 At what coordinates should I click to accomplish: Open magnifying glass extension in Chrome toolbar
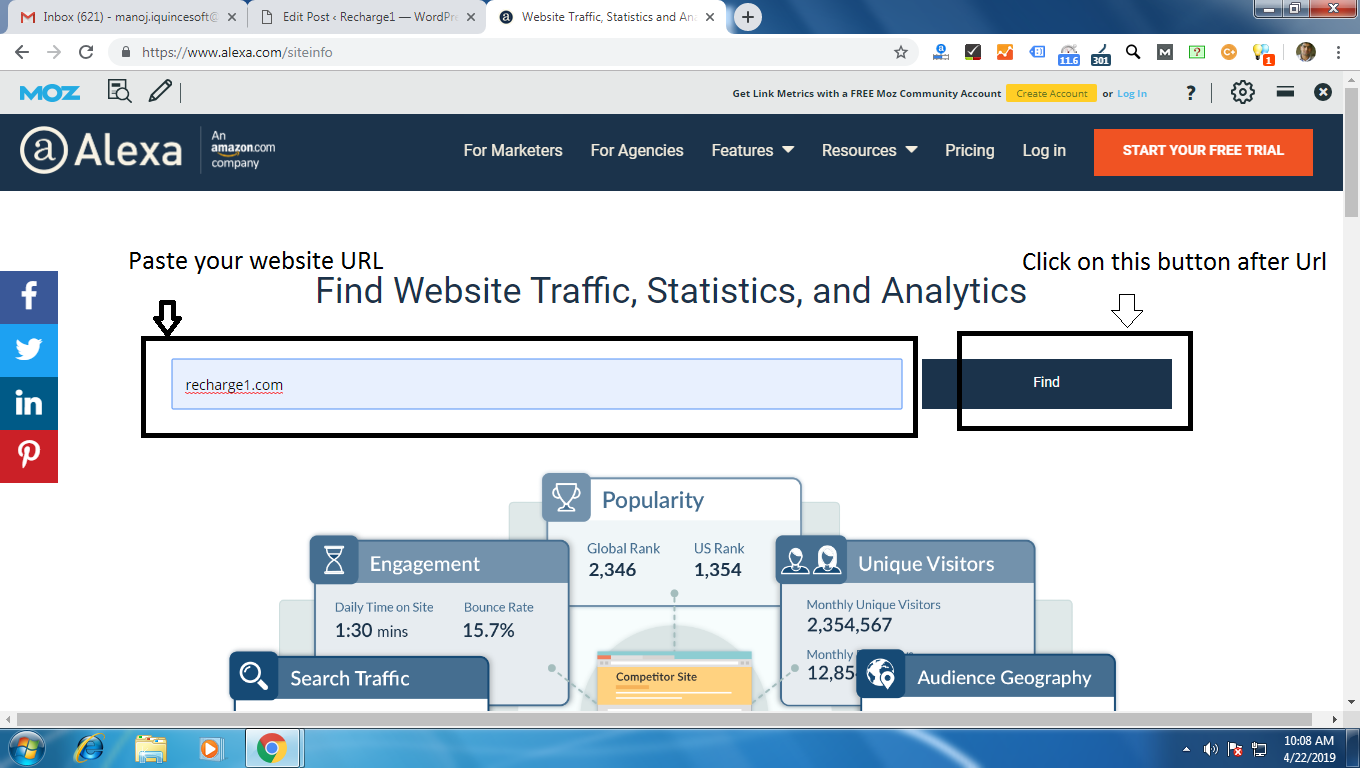tap(1133, 52)
